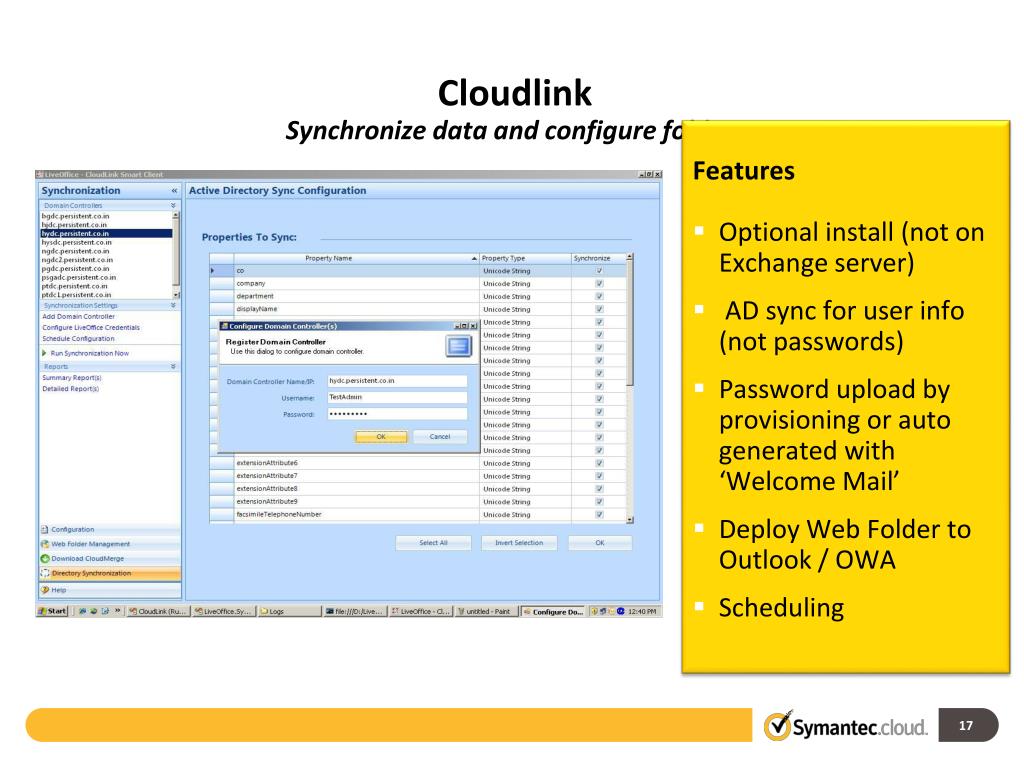The image size is (1024, 768).
Task: Collapse the Domain Controllers section
Action: click(x=174, y=206)
